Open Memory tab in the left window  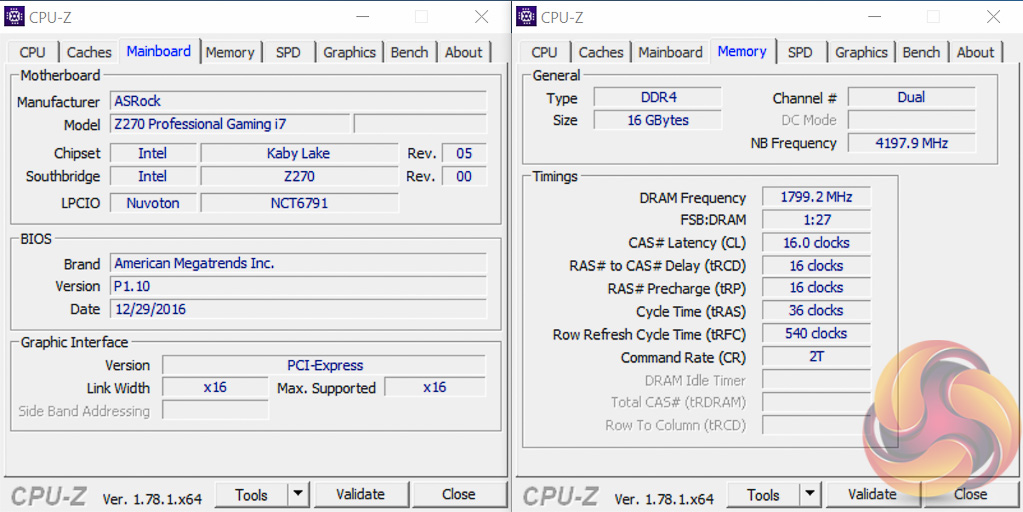click(230, 52)
